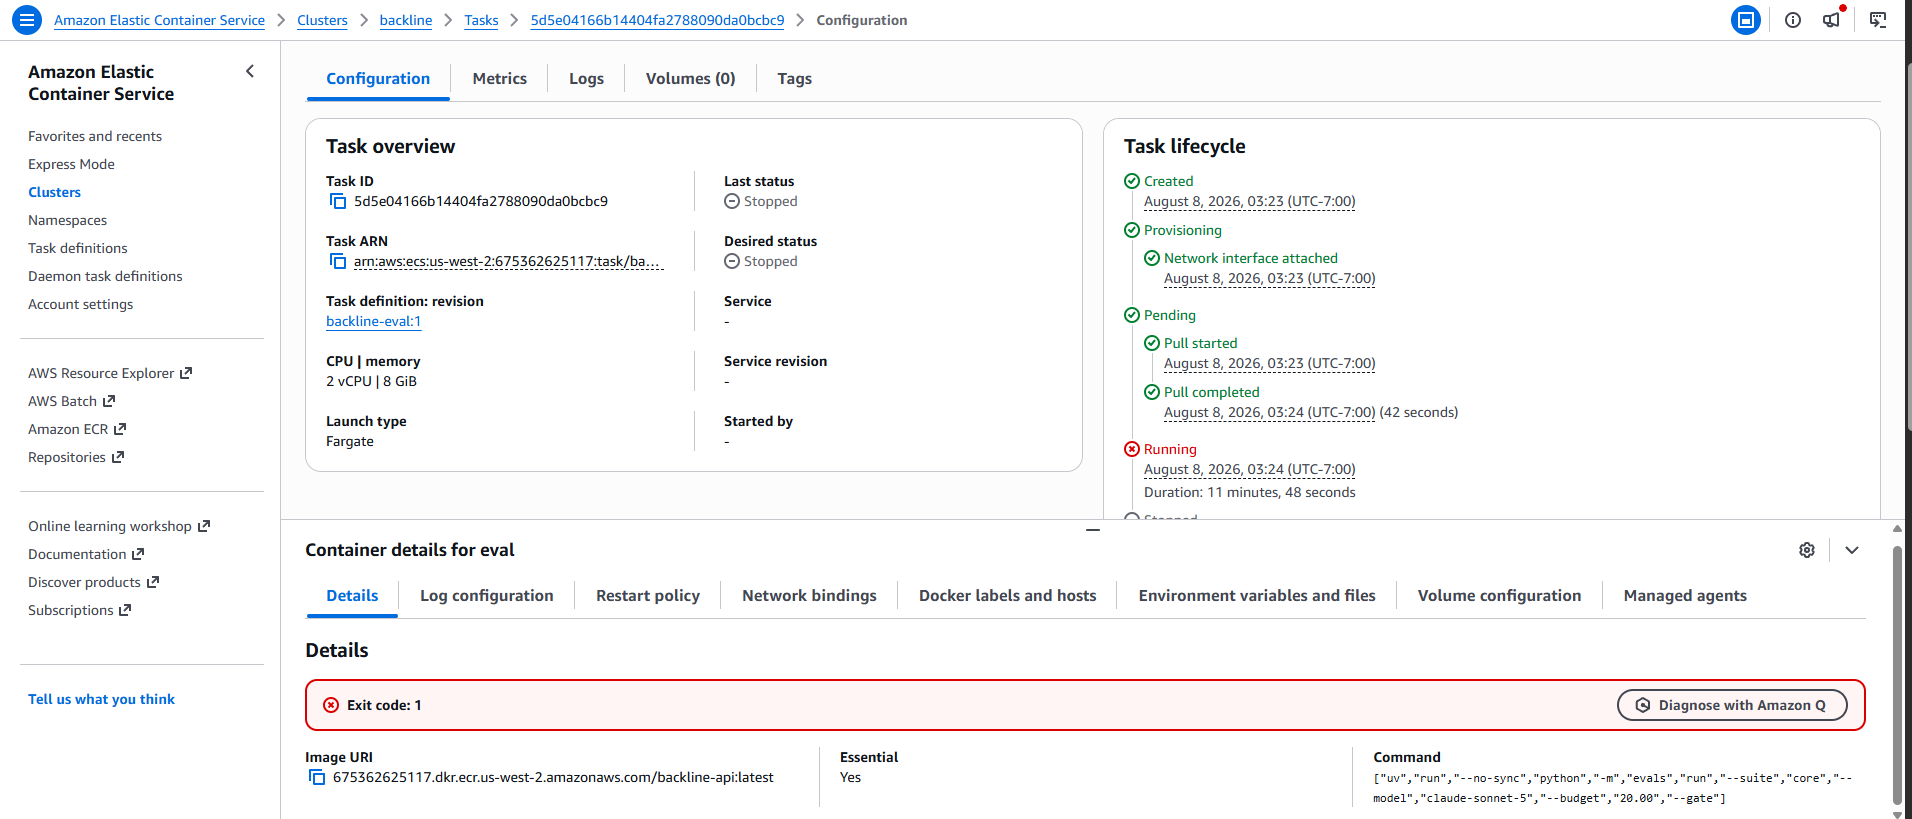Open the Metrics tab
1912x819 pixels.
click(x=500, y=79)
